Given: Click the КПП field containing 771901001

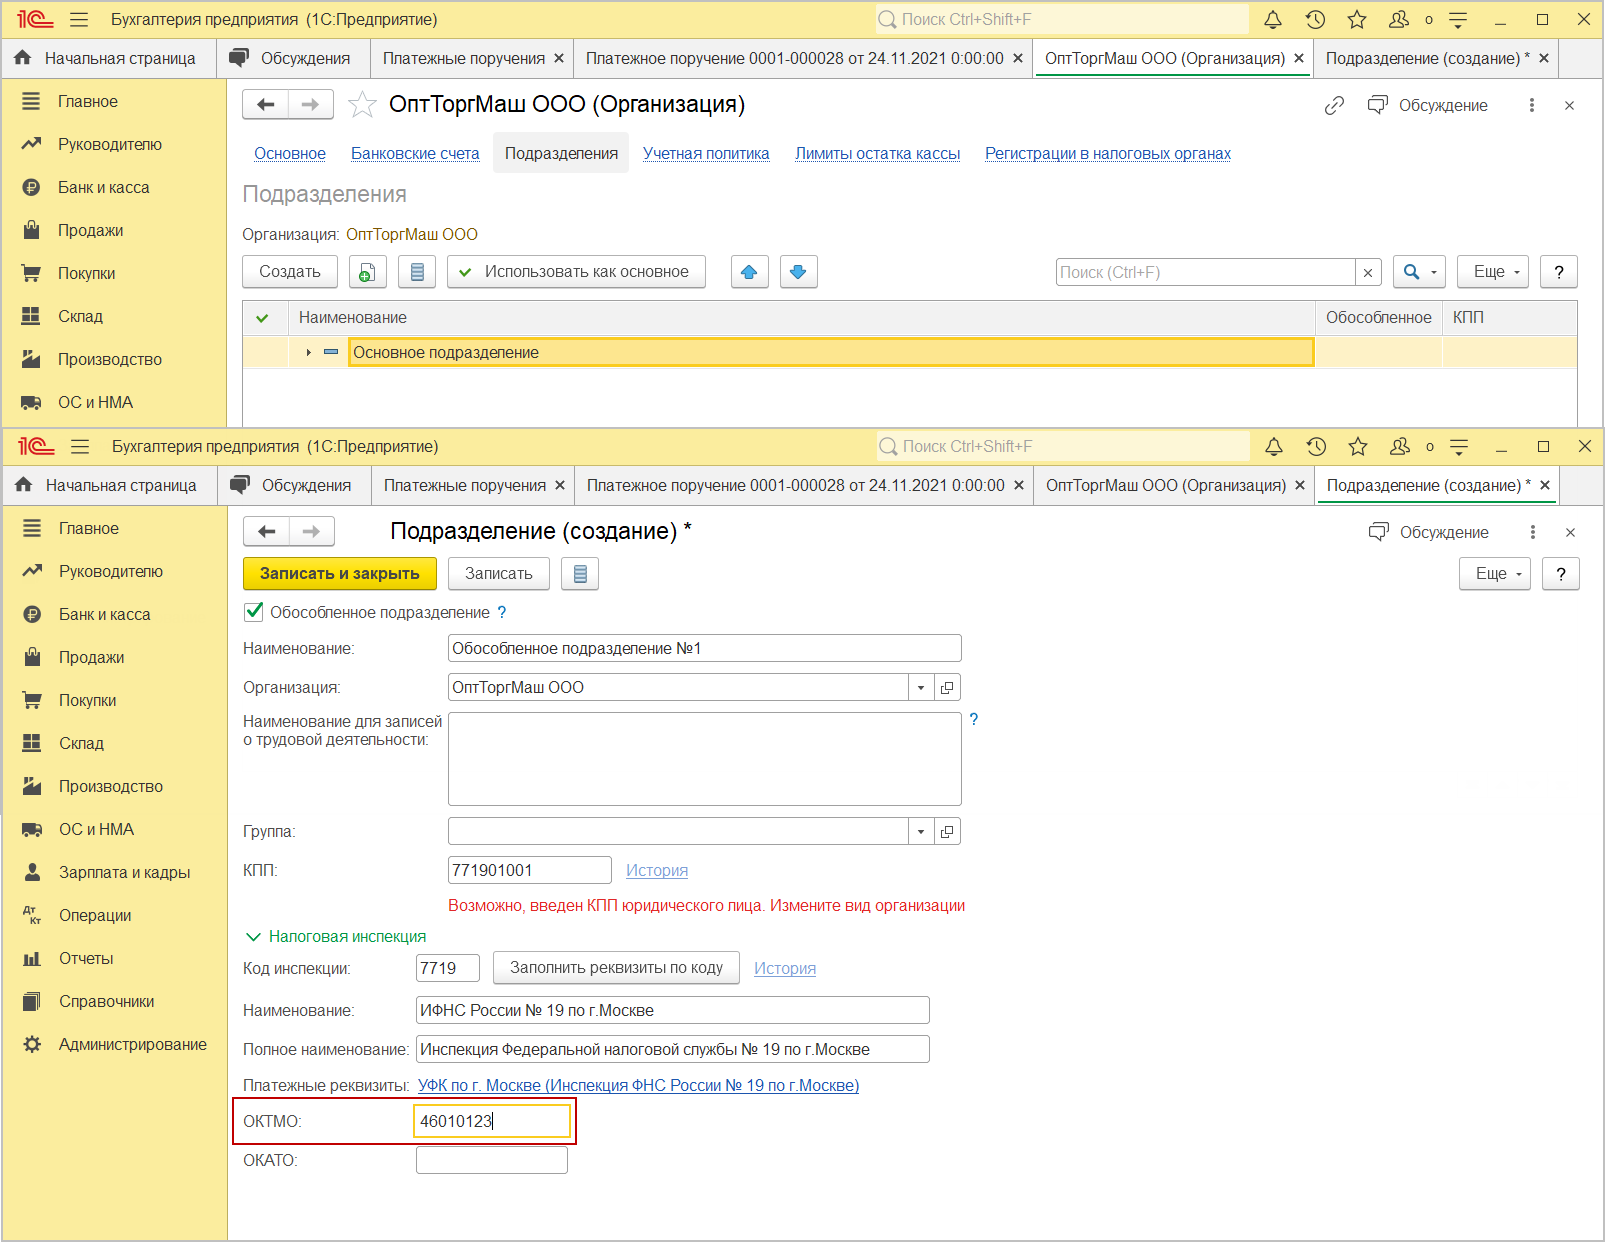Looking at the screenshot, I should point(530,870).
